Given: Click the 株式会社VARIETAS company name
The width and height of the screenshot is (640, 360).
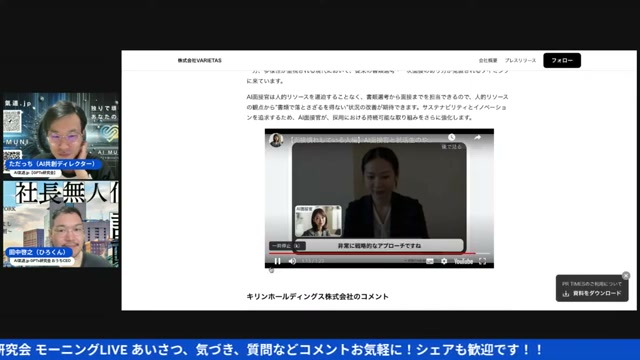Looking at the screenshot, I should pos(200,60).
